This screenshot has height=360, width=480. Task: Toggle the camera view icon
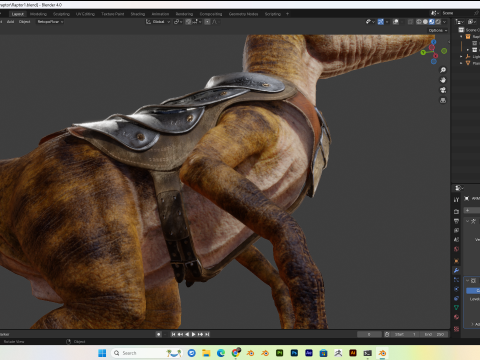443,90
